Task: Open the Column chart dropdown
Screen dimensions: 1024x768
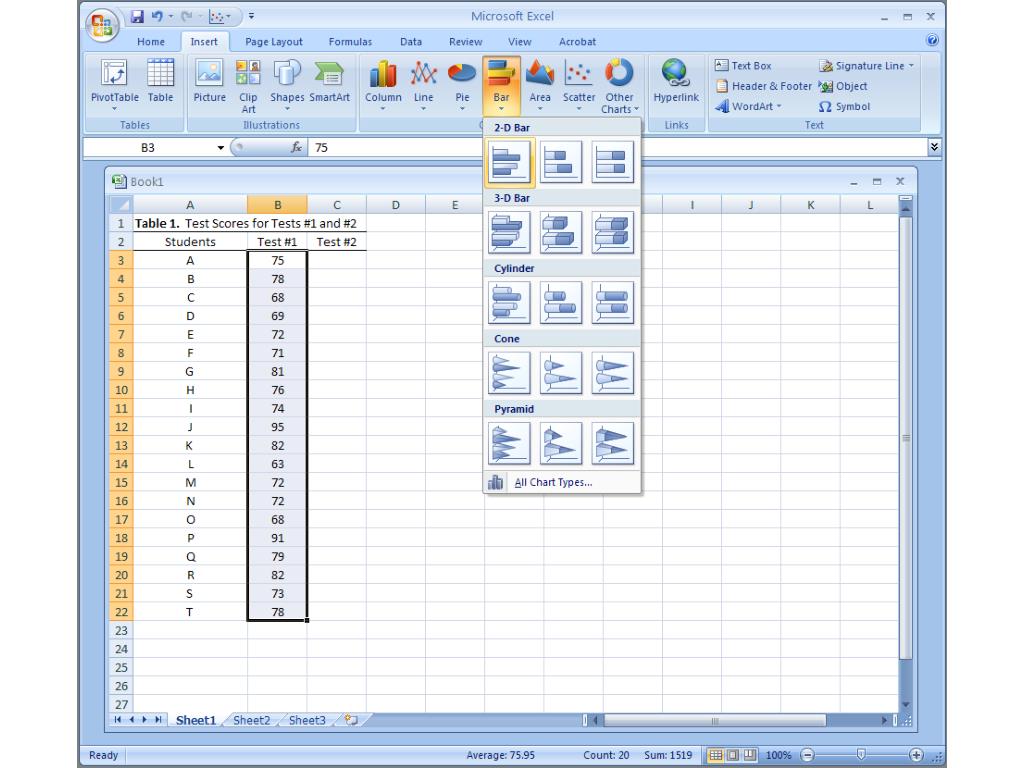Action: [383, 85]
